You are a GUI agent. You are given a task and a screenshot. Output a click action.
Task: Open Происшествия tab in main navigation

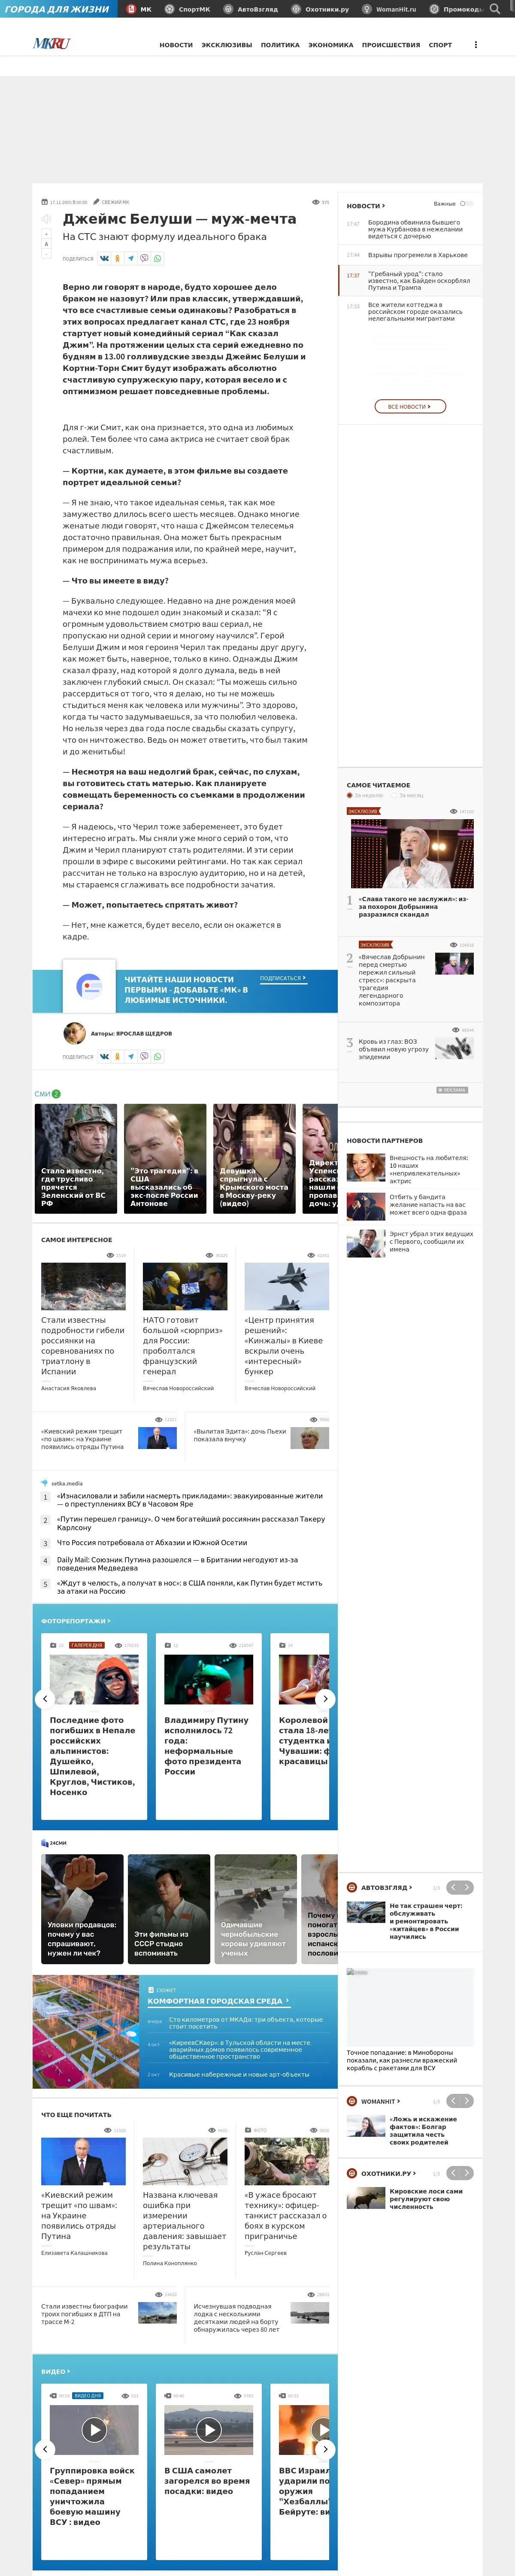pyautogui.click(x=391, y=45)
